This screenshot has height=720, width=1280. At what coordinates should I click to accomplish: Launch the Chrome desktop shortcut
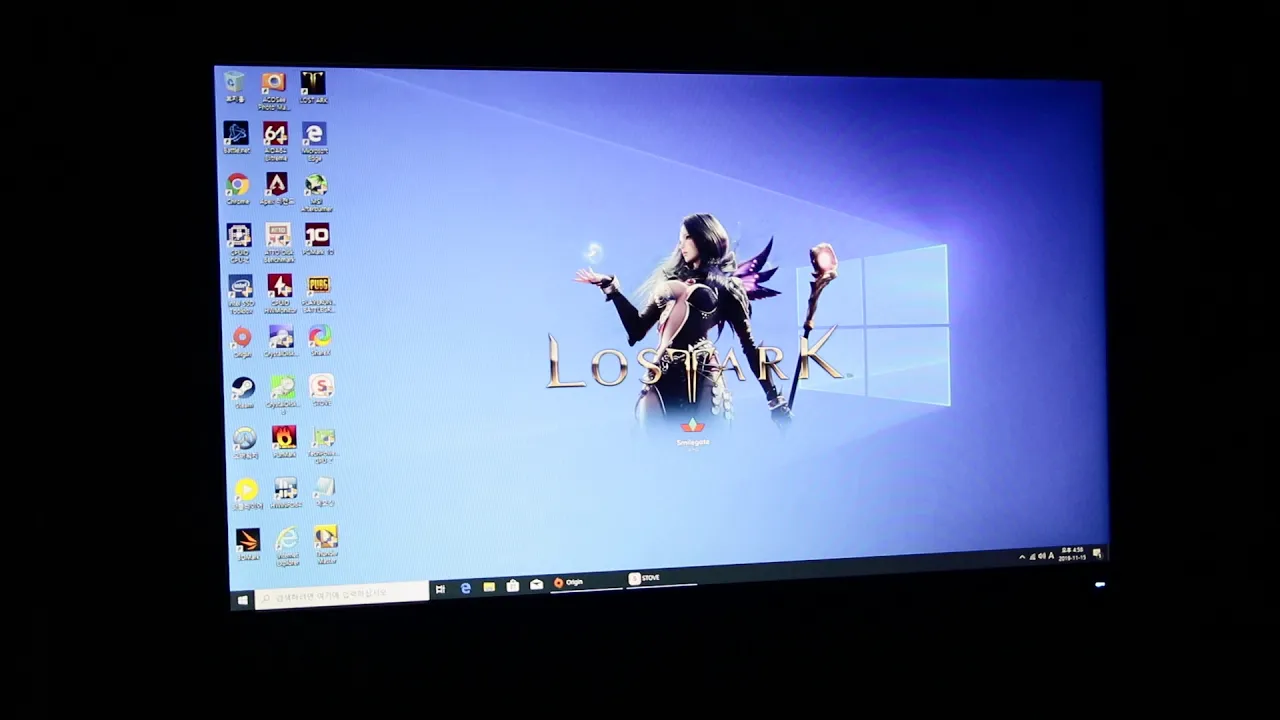point(237,189)
